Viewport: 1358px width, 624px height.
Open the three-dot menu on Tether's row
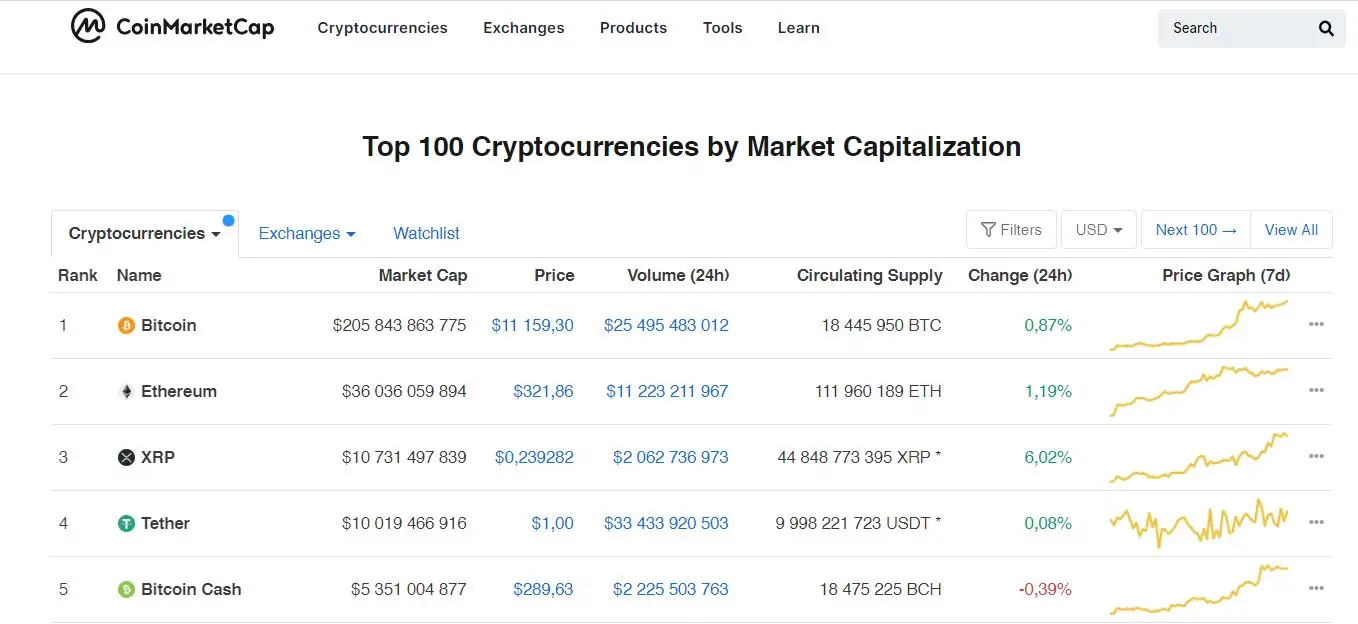tap(1316, 522)
